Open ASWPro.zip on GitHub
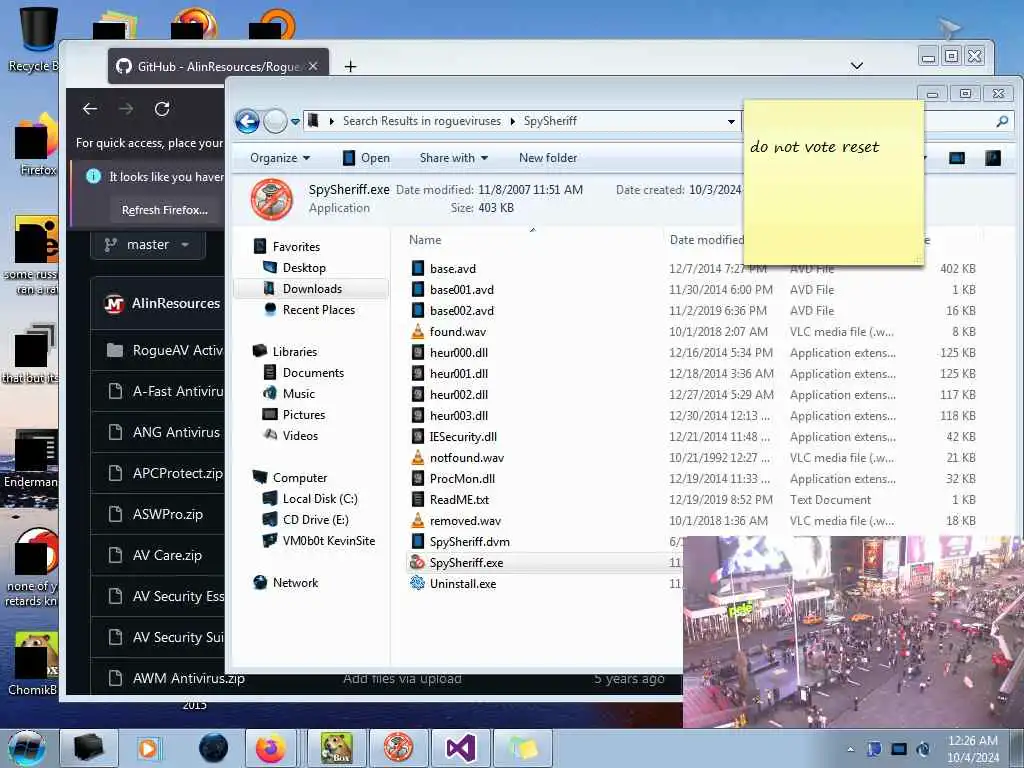 pyautogui.click(x=168, y=514)
